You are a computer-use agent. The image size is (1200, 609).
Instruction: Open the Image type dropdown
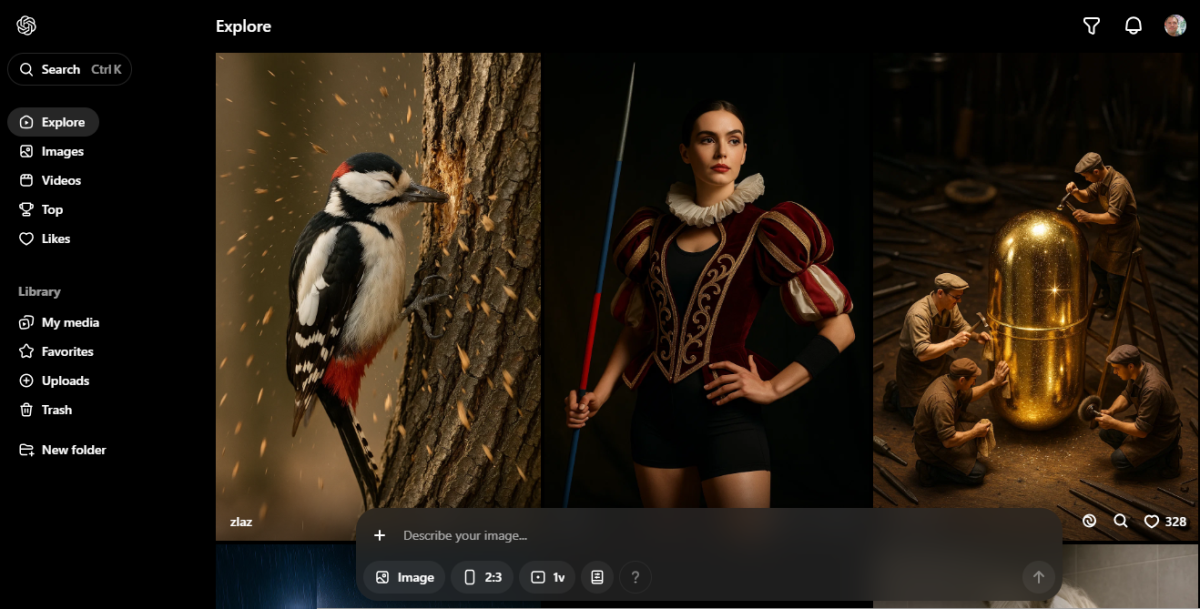pos(405,577)
